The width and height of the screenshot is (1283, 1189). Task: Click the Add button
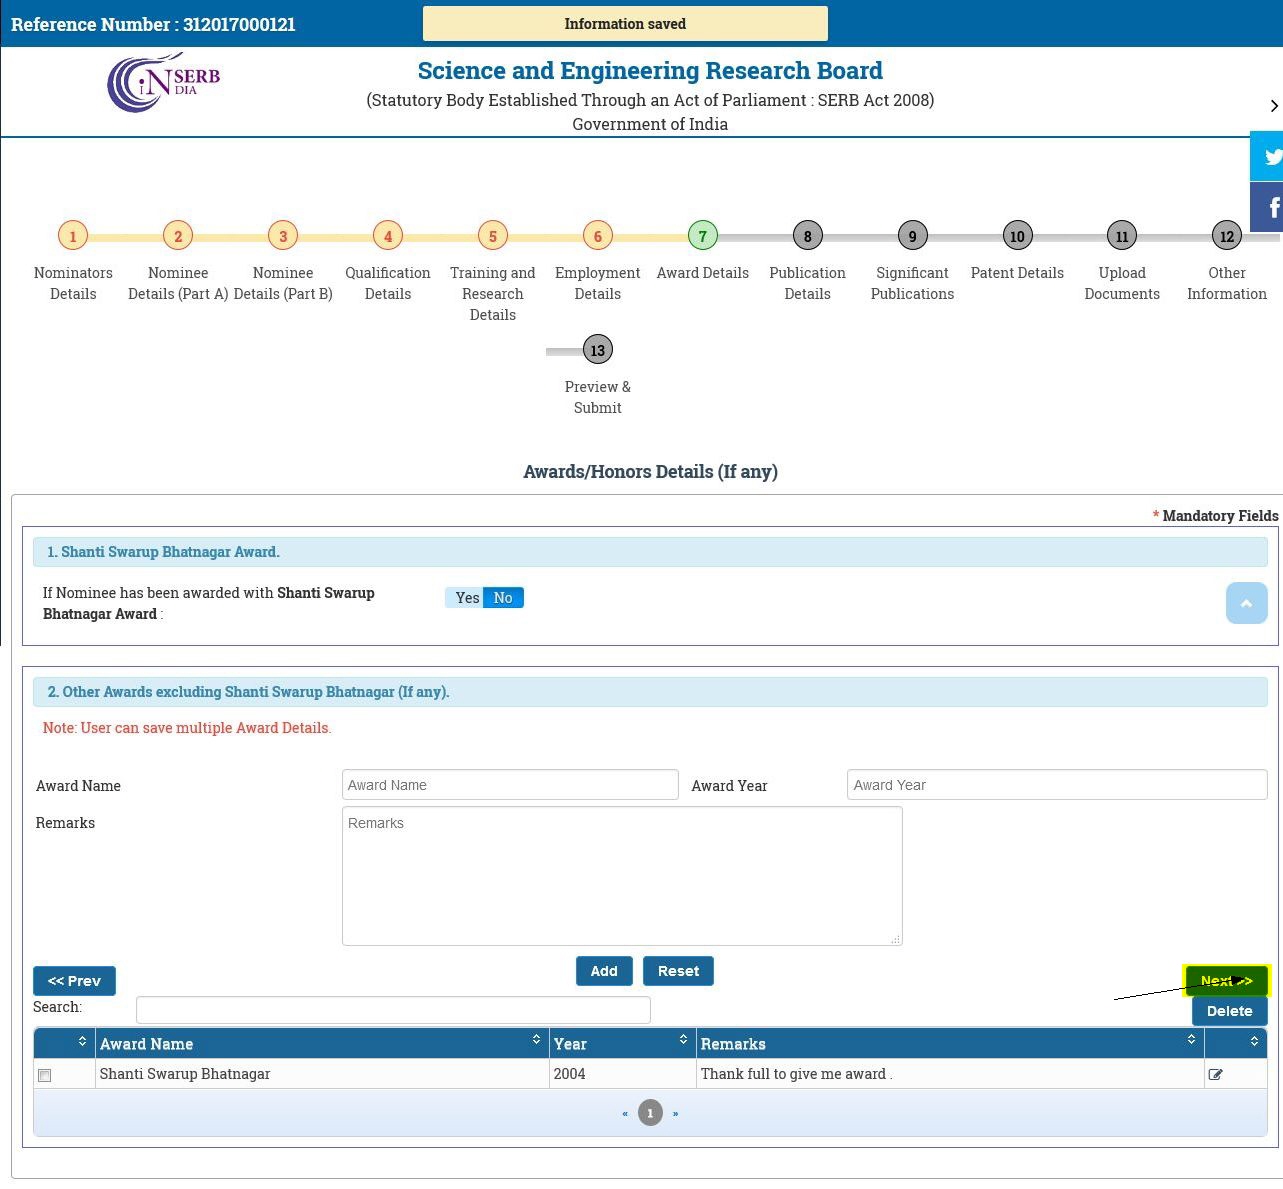pos(604,971)
